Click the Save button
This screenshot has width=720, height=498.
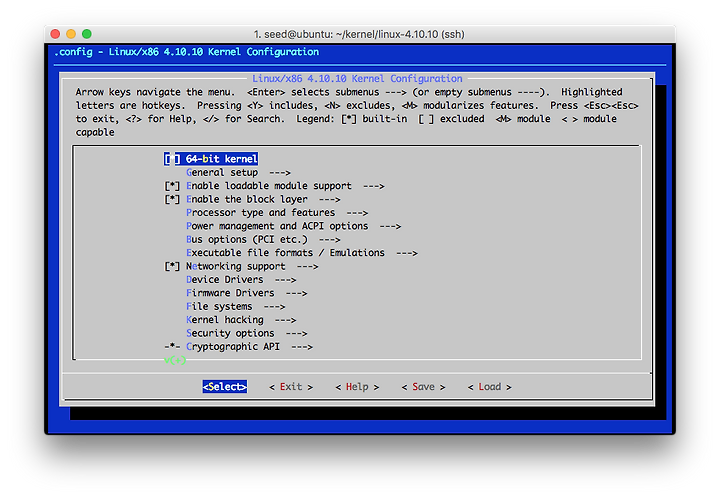[423, 387]
